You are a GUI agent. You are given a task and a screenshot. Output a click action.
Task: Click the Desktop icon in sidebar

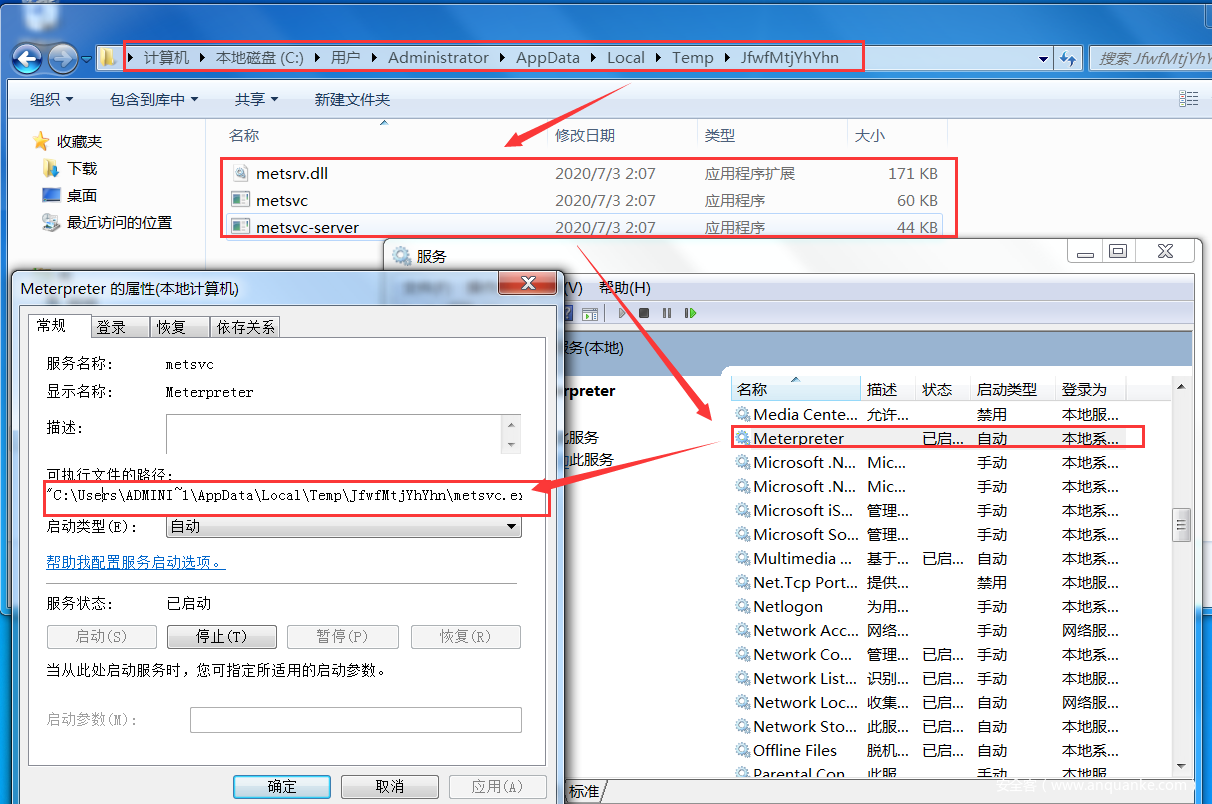[51, 195]
